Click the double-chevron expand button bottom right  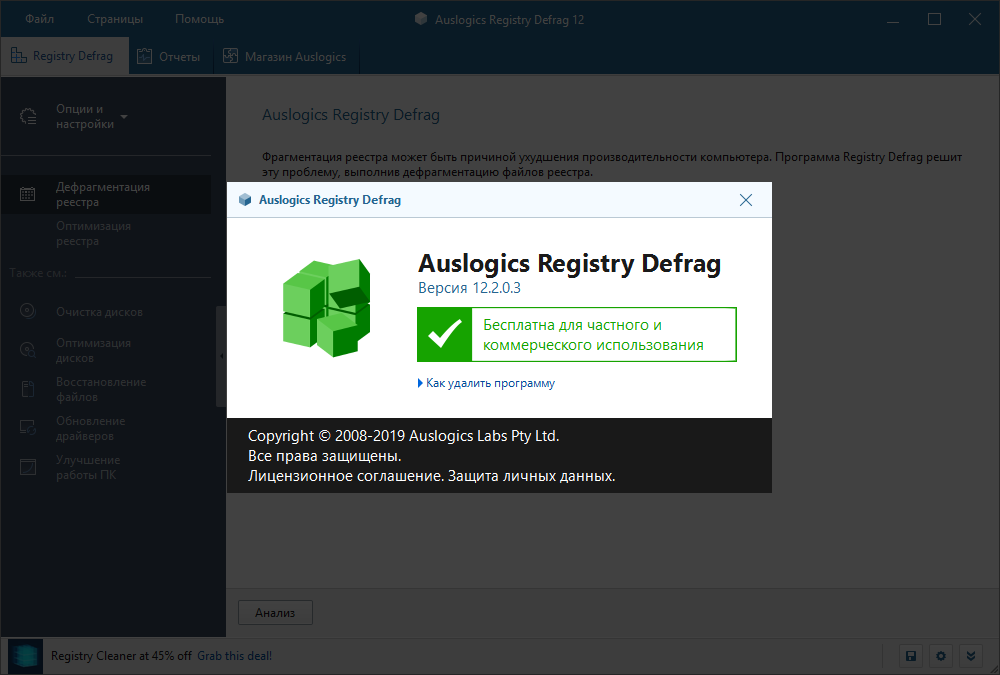970,656
